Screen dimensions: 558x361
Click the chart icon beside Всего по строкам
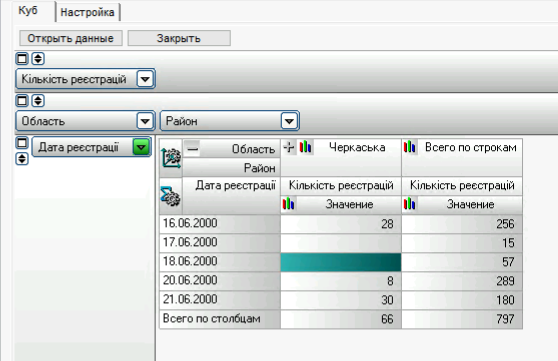(x=410, y=147)
